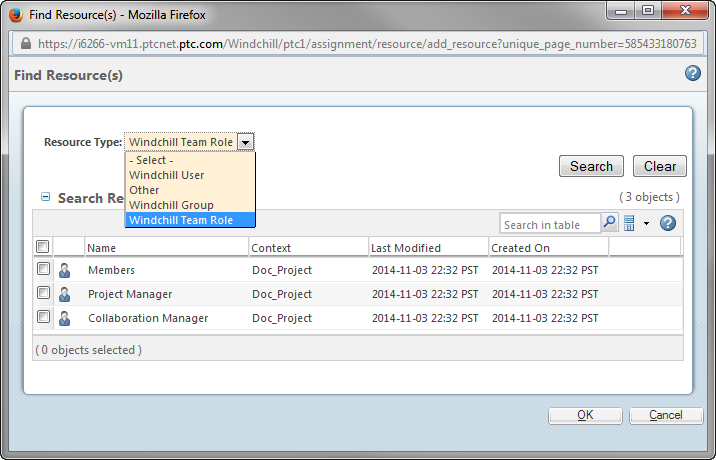The height and width of the screenshot is (460, 716).
Task: Click Last Modified date in Collaboration Manager row
Action: pos(425,318)
